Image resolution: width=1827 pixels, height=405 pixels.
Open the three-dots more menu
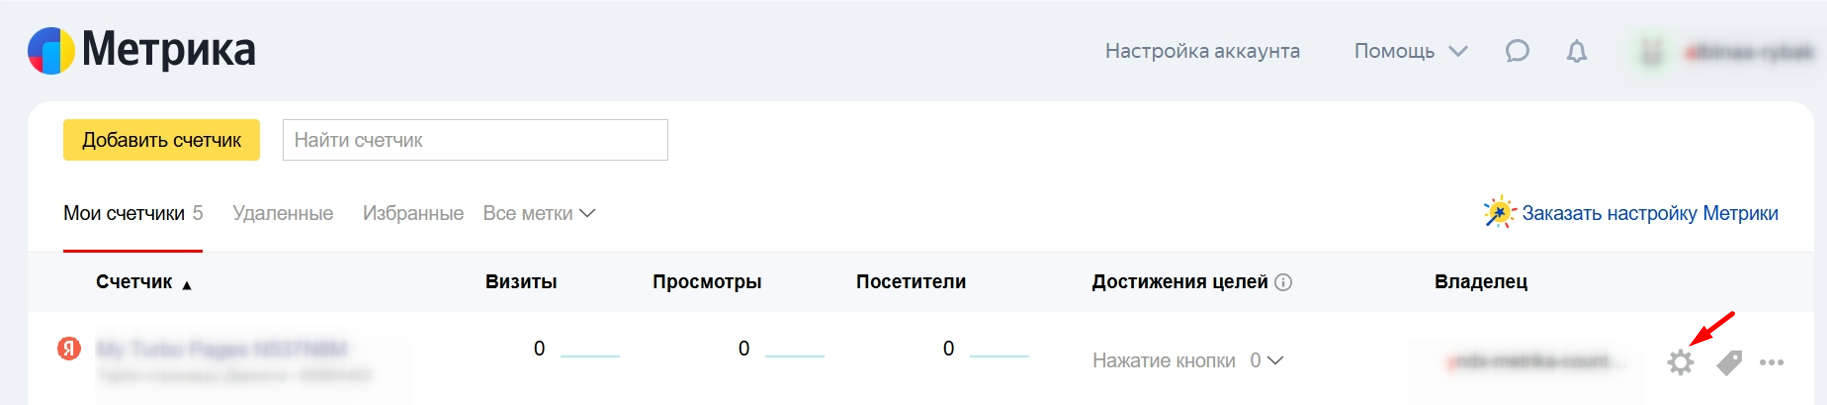tap(1772, 362)
